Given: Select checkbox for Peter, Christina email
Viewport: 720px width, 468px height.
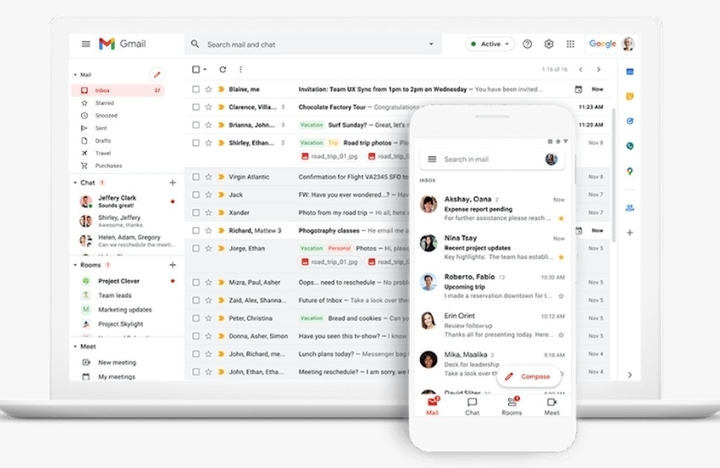Looking at the screenshot, I should 196,318.
